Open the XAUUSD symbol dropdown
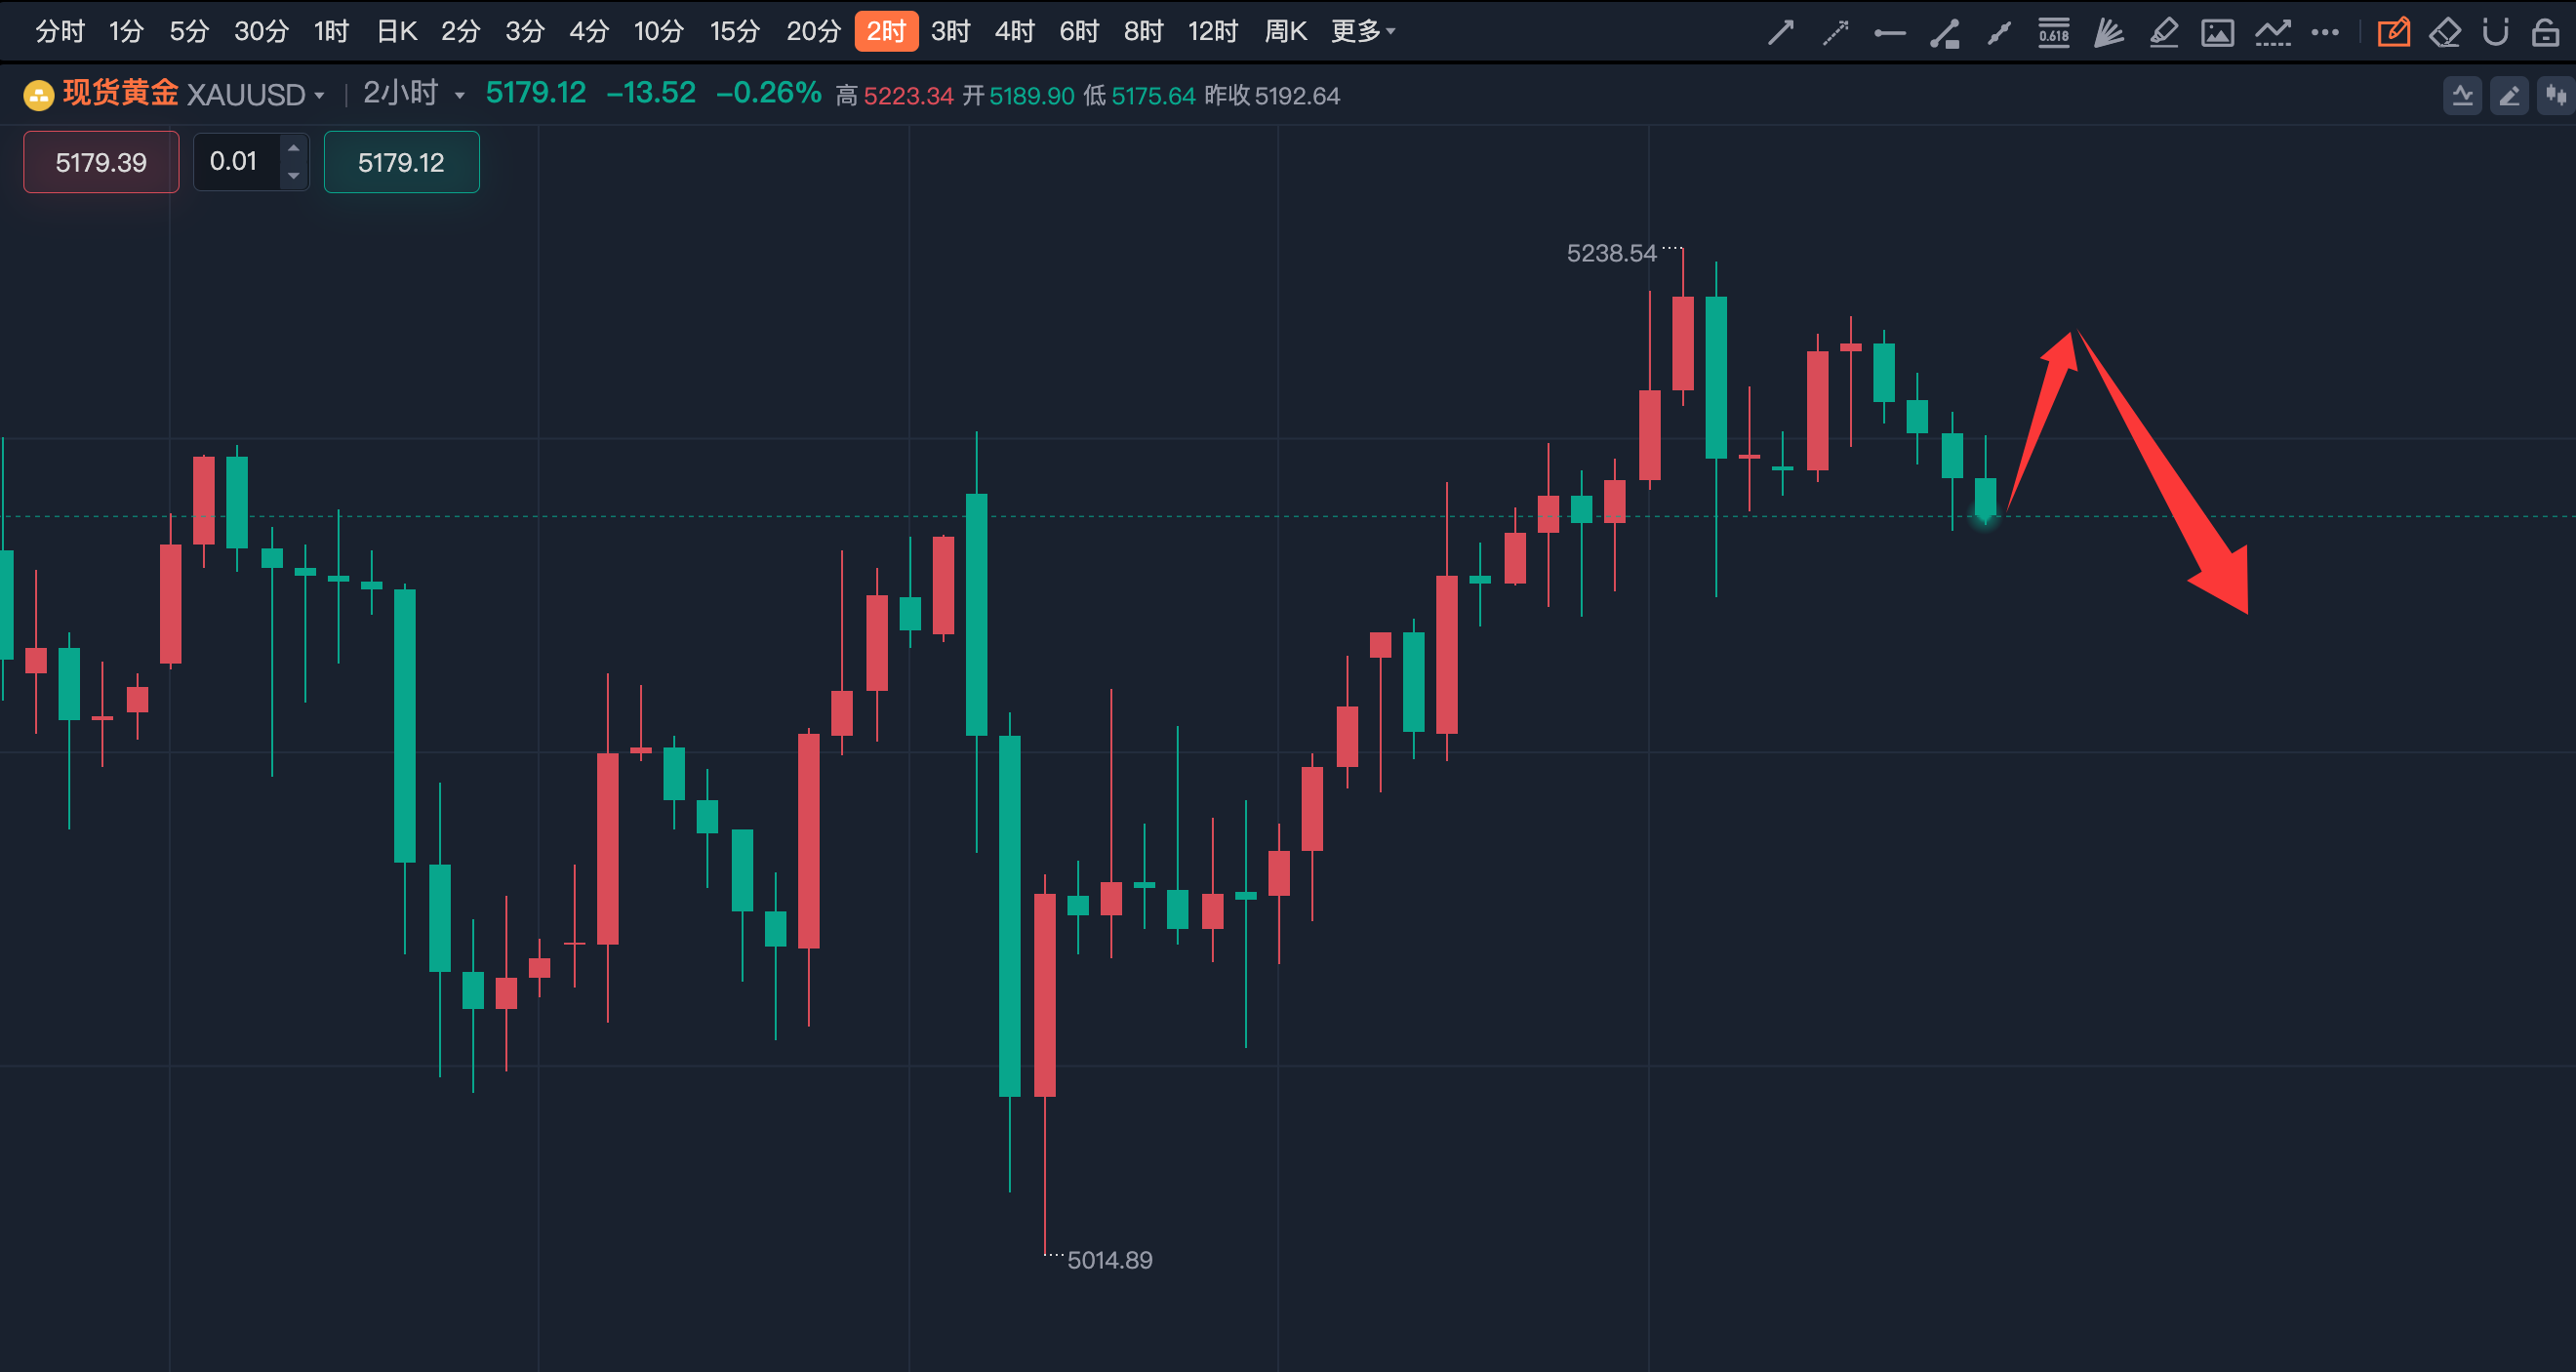 point(319,96)
